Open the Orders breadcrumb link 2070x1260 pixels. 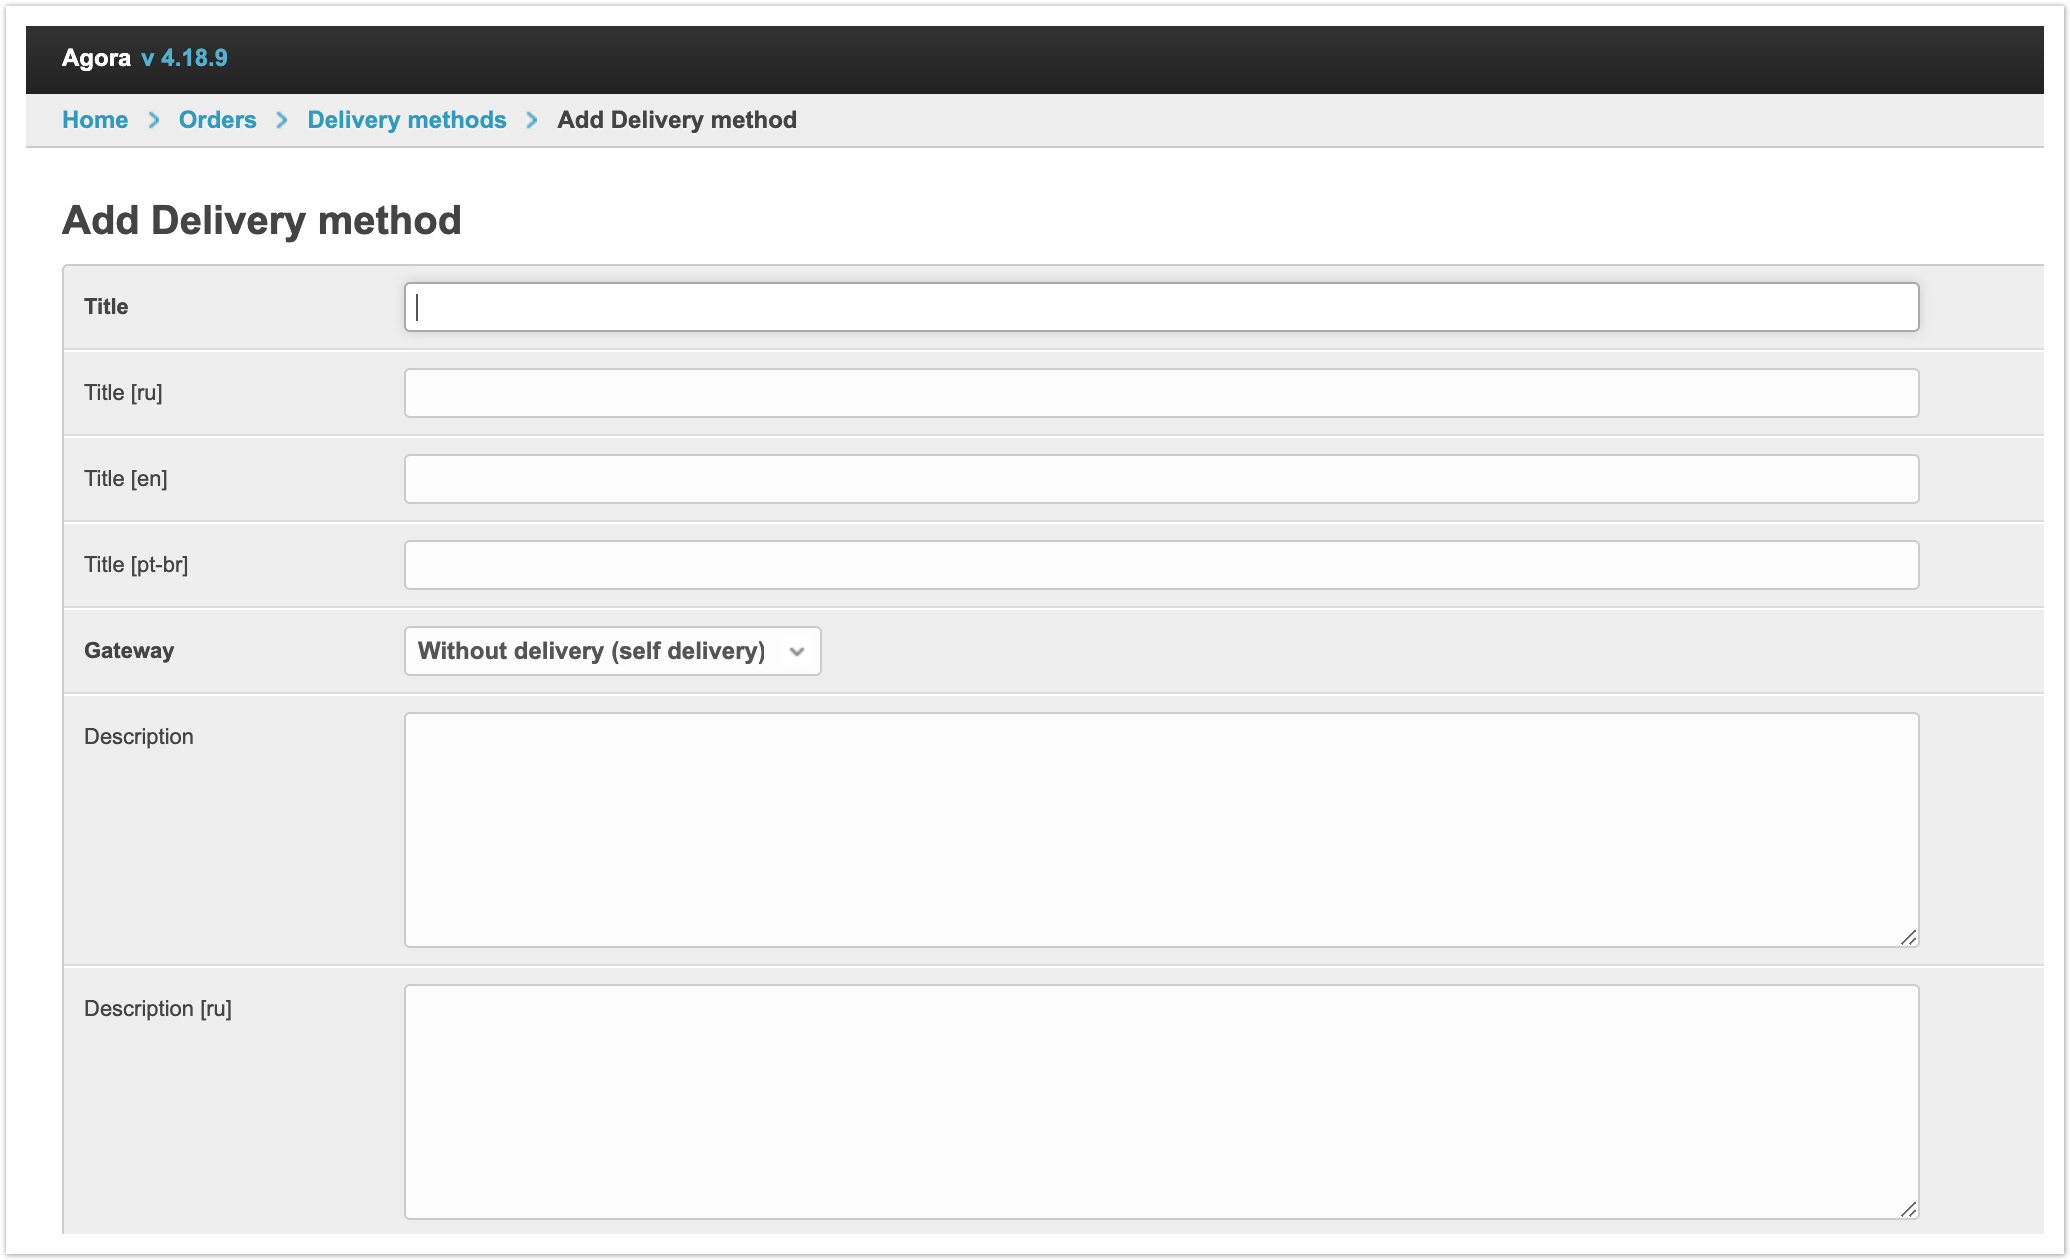click(x=217, y=120)
